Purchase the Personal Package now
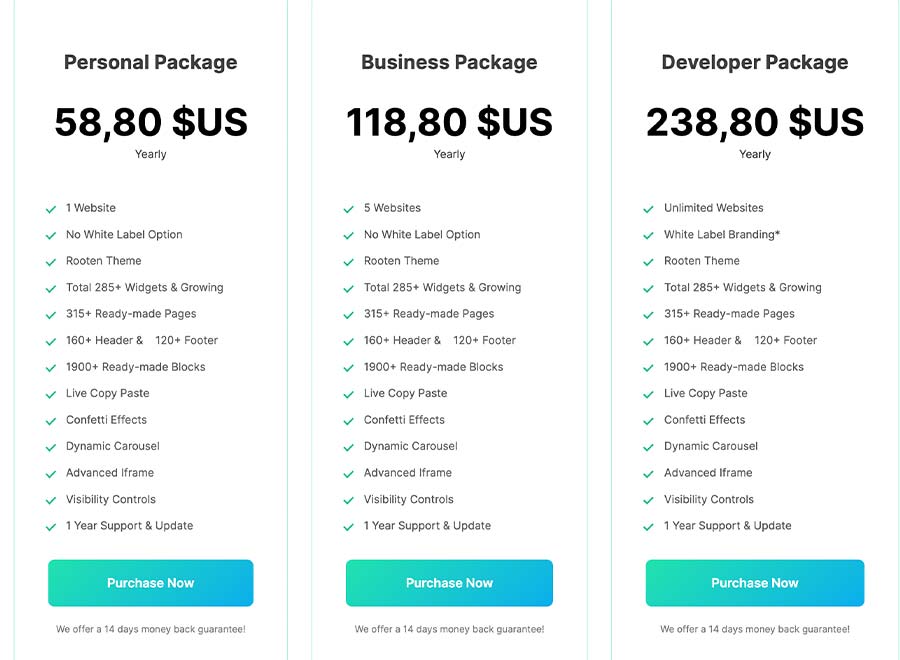The height and width of the screenshot is (660, 900). coord(150,583)
